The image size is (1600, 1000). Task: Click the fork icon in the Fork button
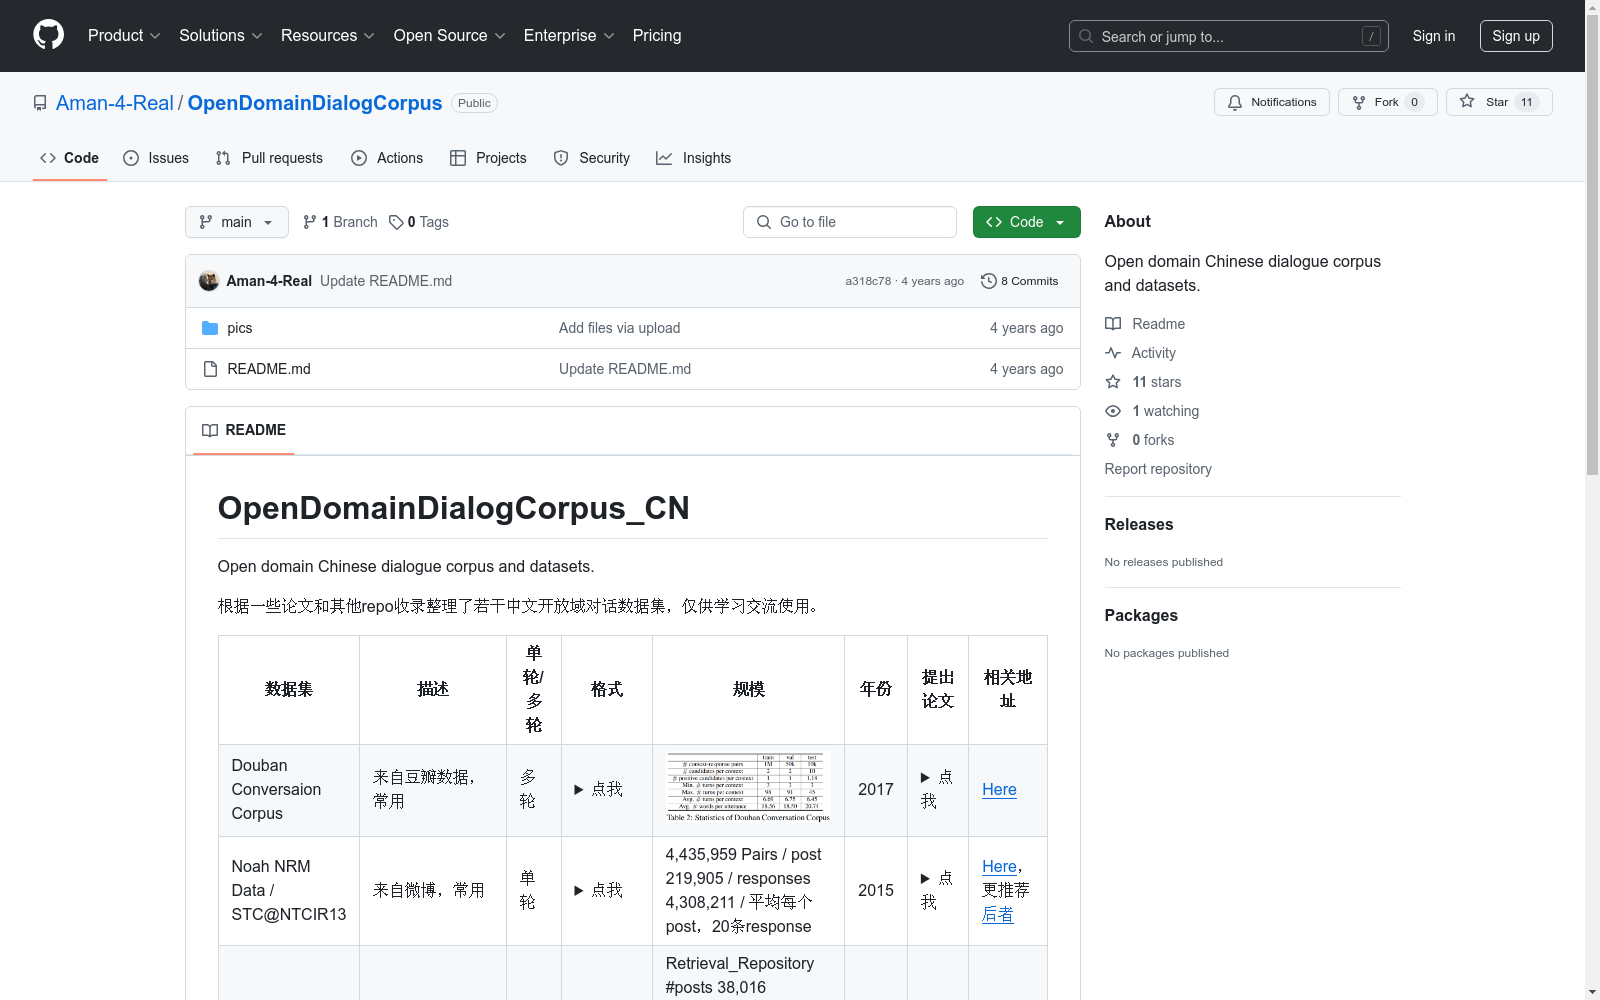click(x=1359, y=102)
